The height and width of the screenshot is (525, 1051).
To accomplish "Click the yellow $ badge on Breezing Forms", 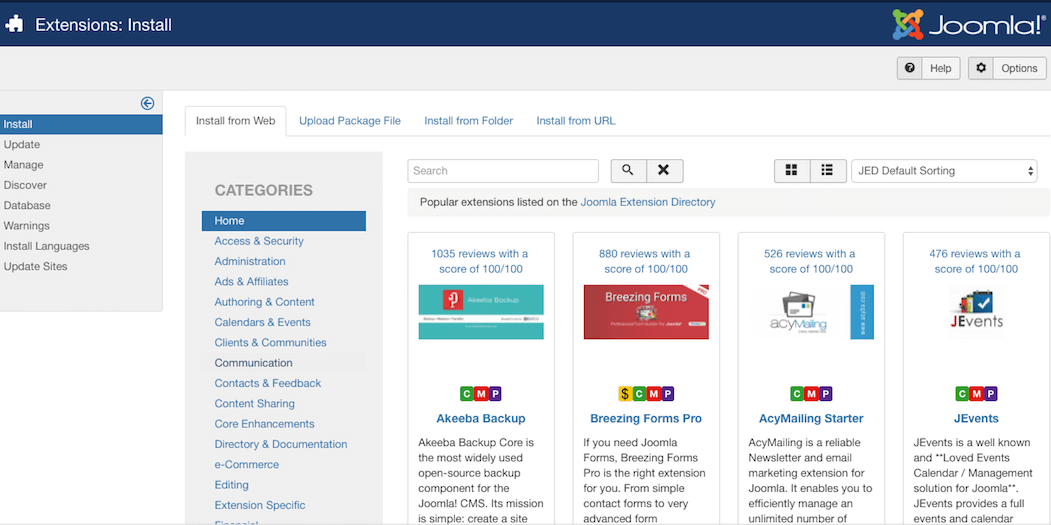I will pyautogui.click(x=625, y=394).
